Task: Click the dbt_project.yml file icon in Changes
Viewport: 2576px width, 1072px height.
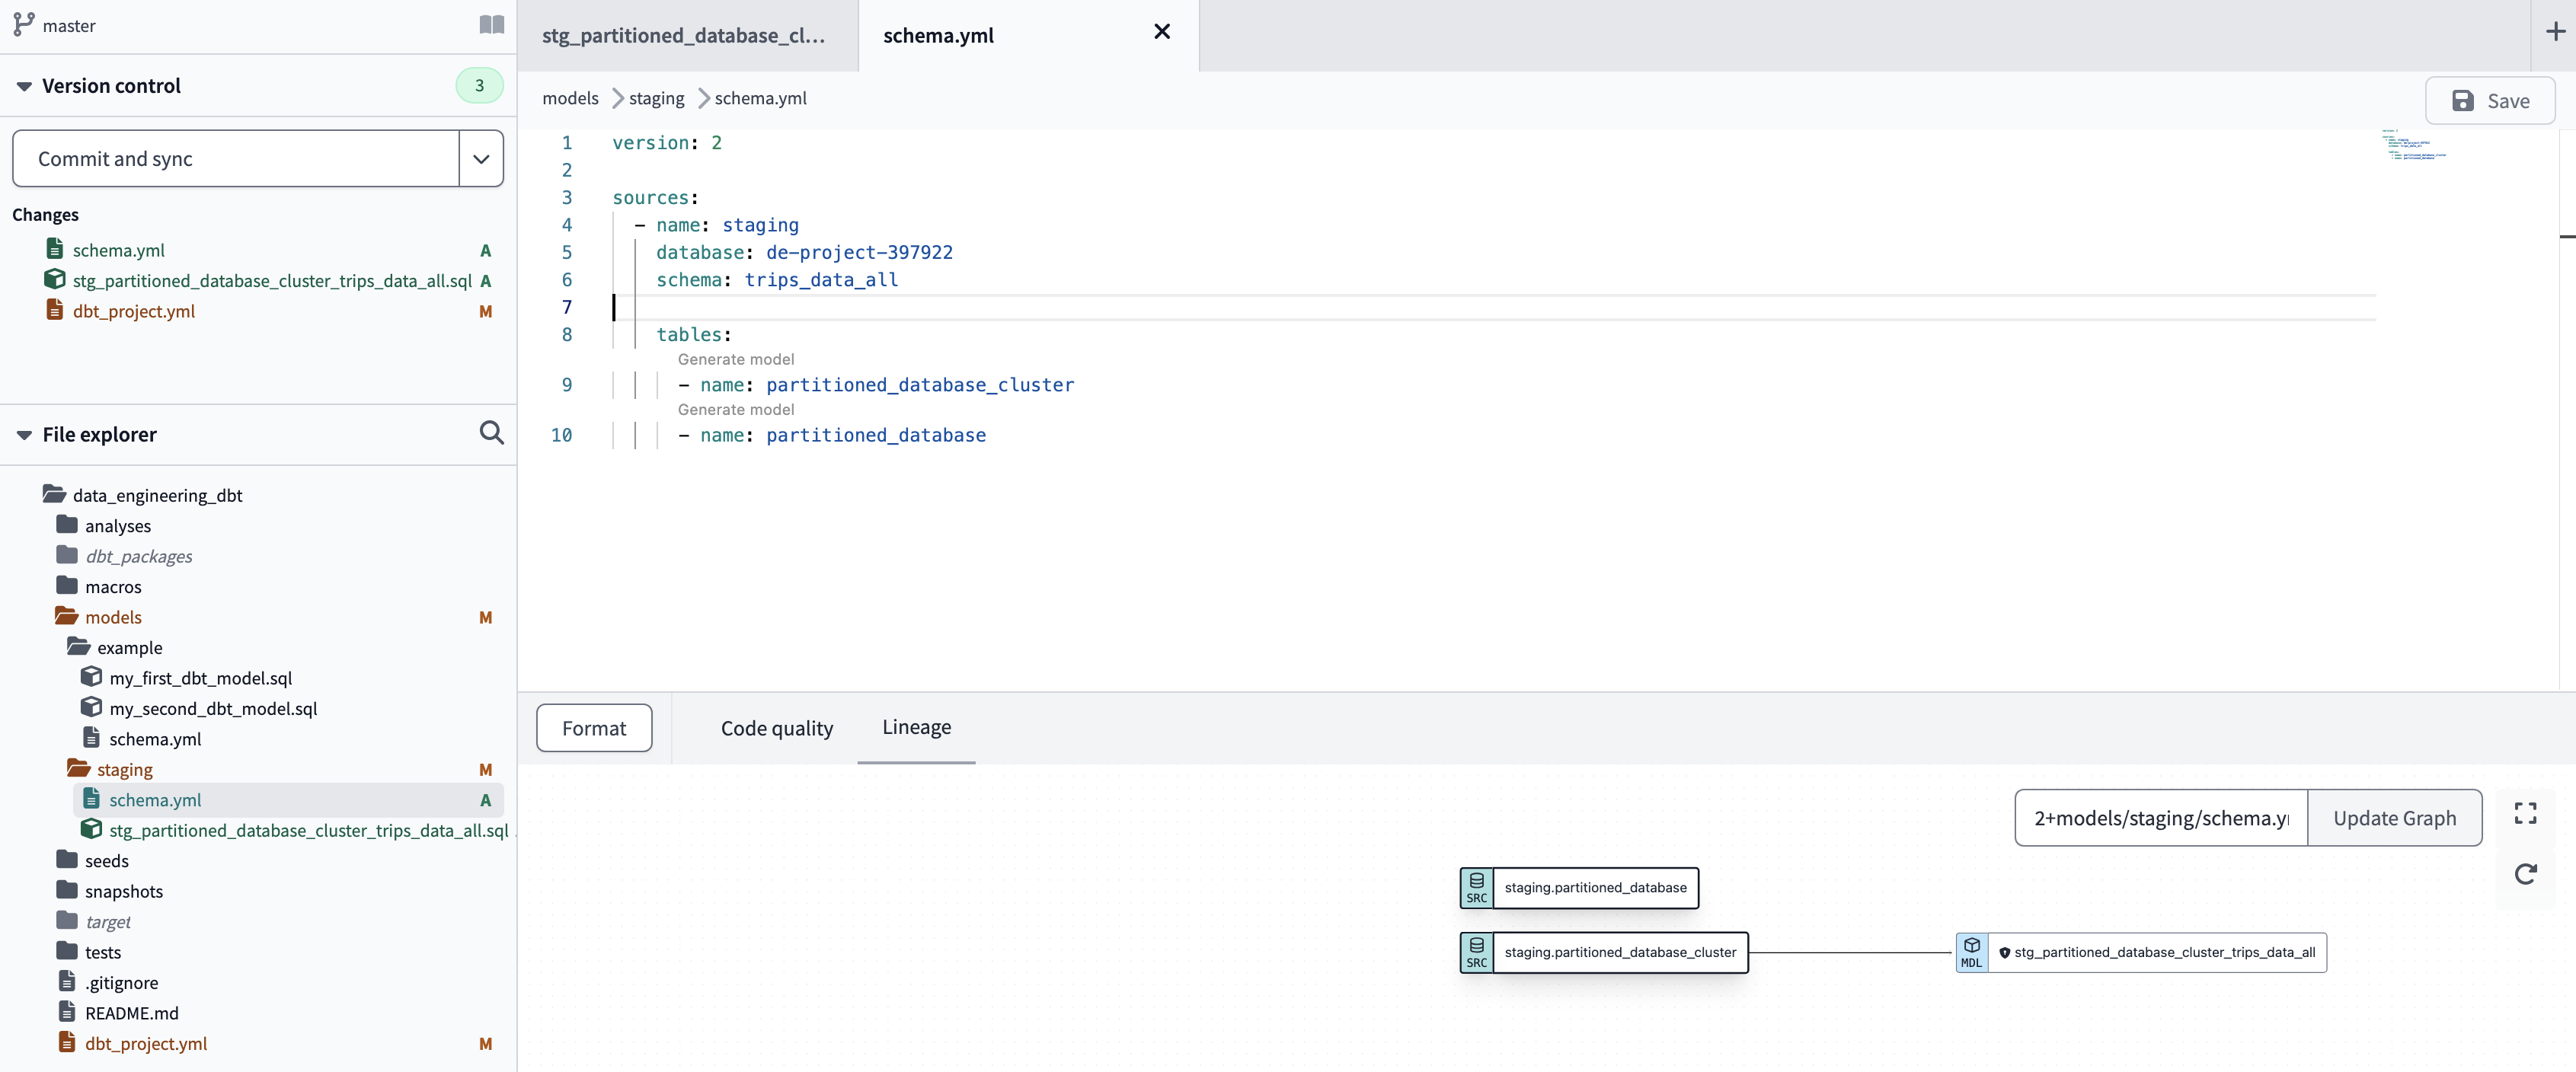Action: (x=55, y=310)
